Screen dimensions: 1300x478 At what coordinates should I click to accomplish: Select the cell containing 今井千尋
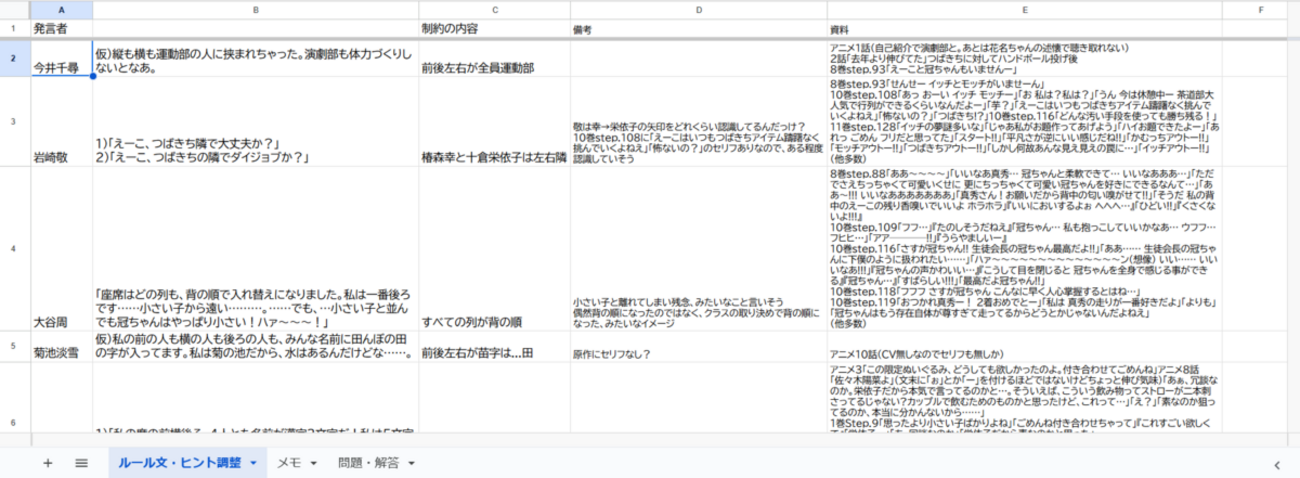[x=62, y=58]
